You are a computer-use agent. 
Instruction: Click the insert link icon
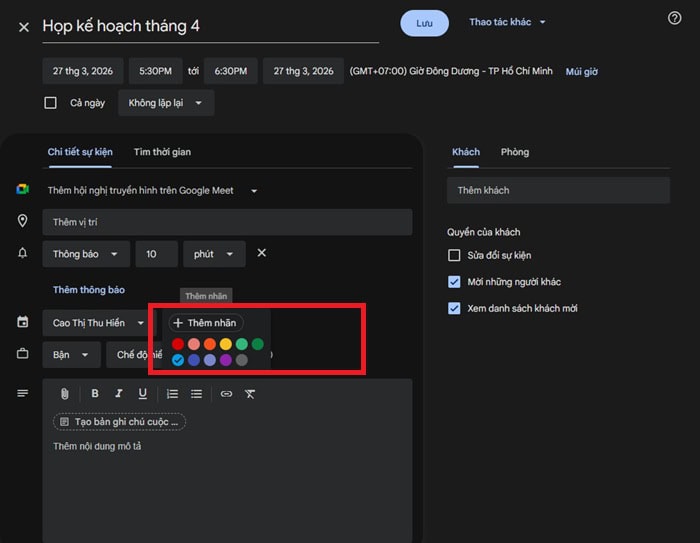[x=226, y=394]
